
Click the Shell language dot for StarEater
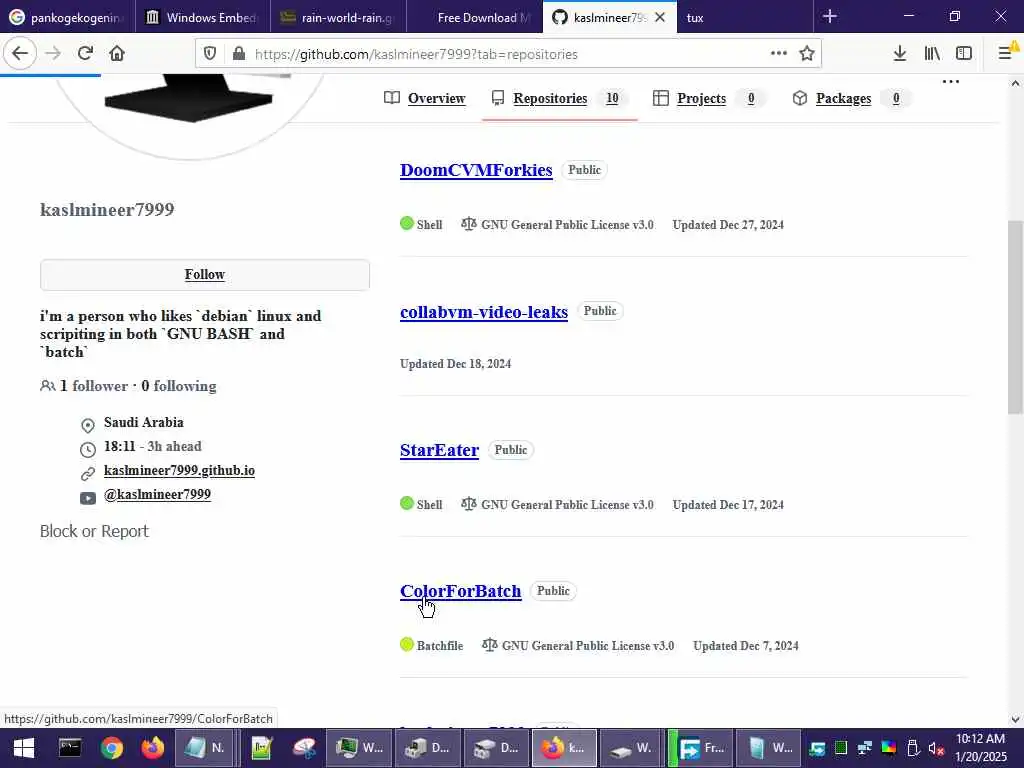coord(407,504)
